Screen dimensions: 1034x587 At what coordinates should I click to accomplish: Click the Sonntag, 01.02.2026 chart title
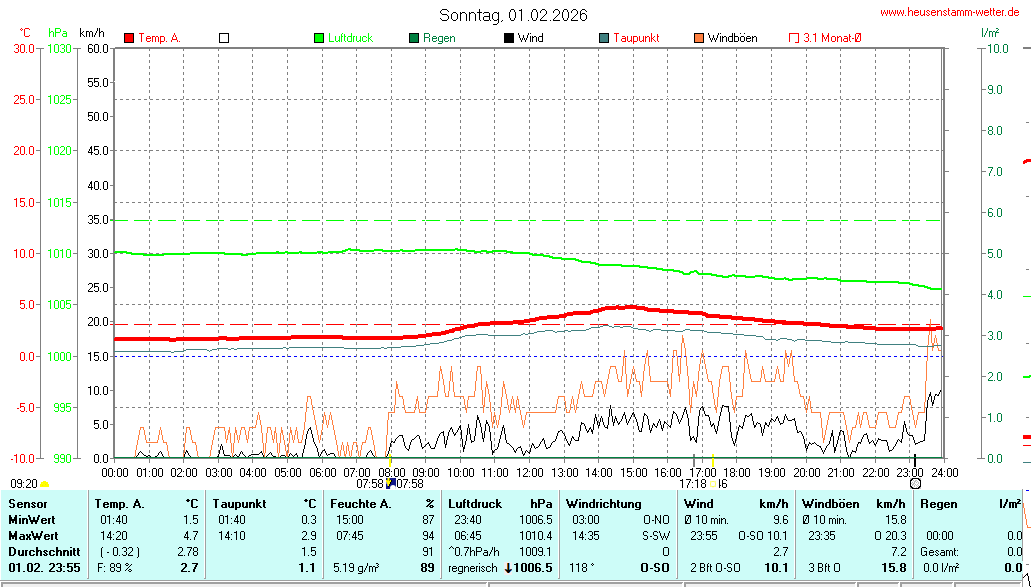click(513, 15)
